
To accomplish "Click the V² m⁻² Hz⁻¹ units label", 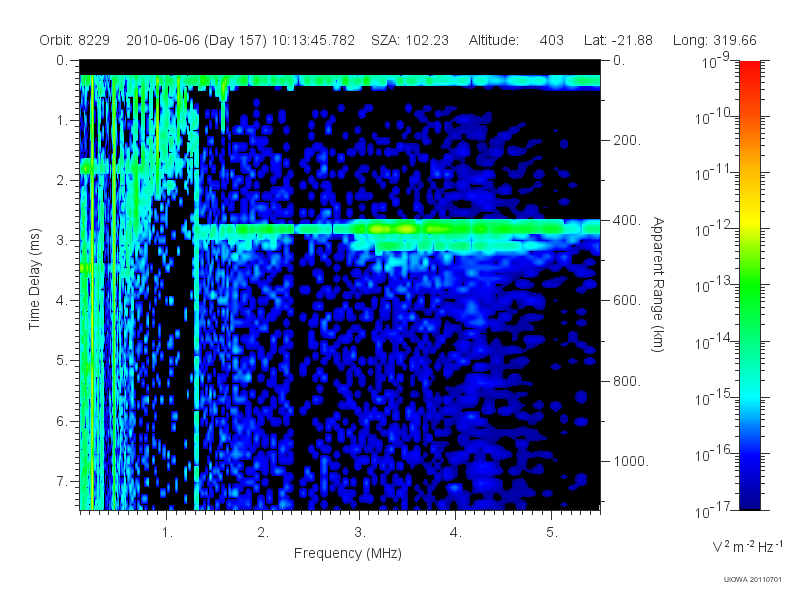I will pyautogui.click(x=748, y=546).
